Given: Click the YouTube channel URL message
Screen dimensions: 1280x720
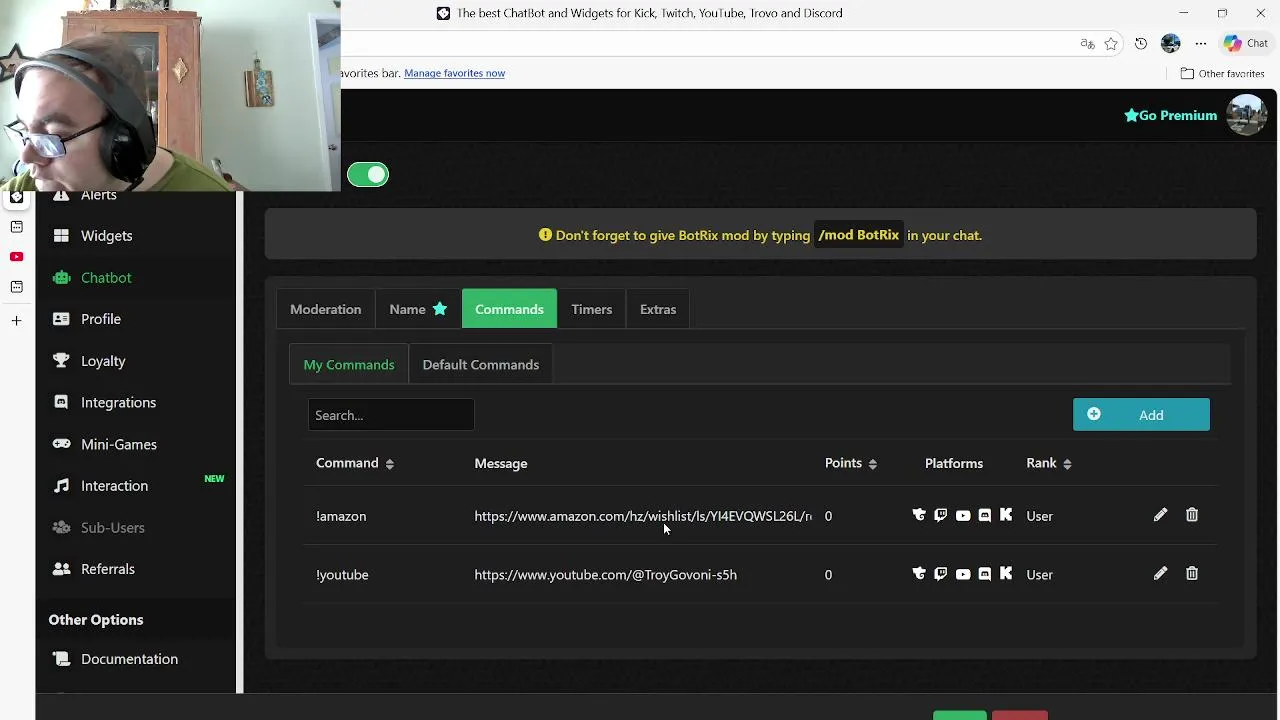Looking at the screenshot, I should tap(605, 575).
